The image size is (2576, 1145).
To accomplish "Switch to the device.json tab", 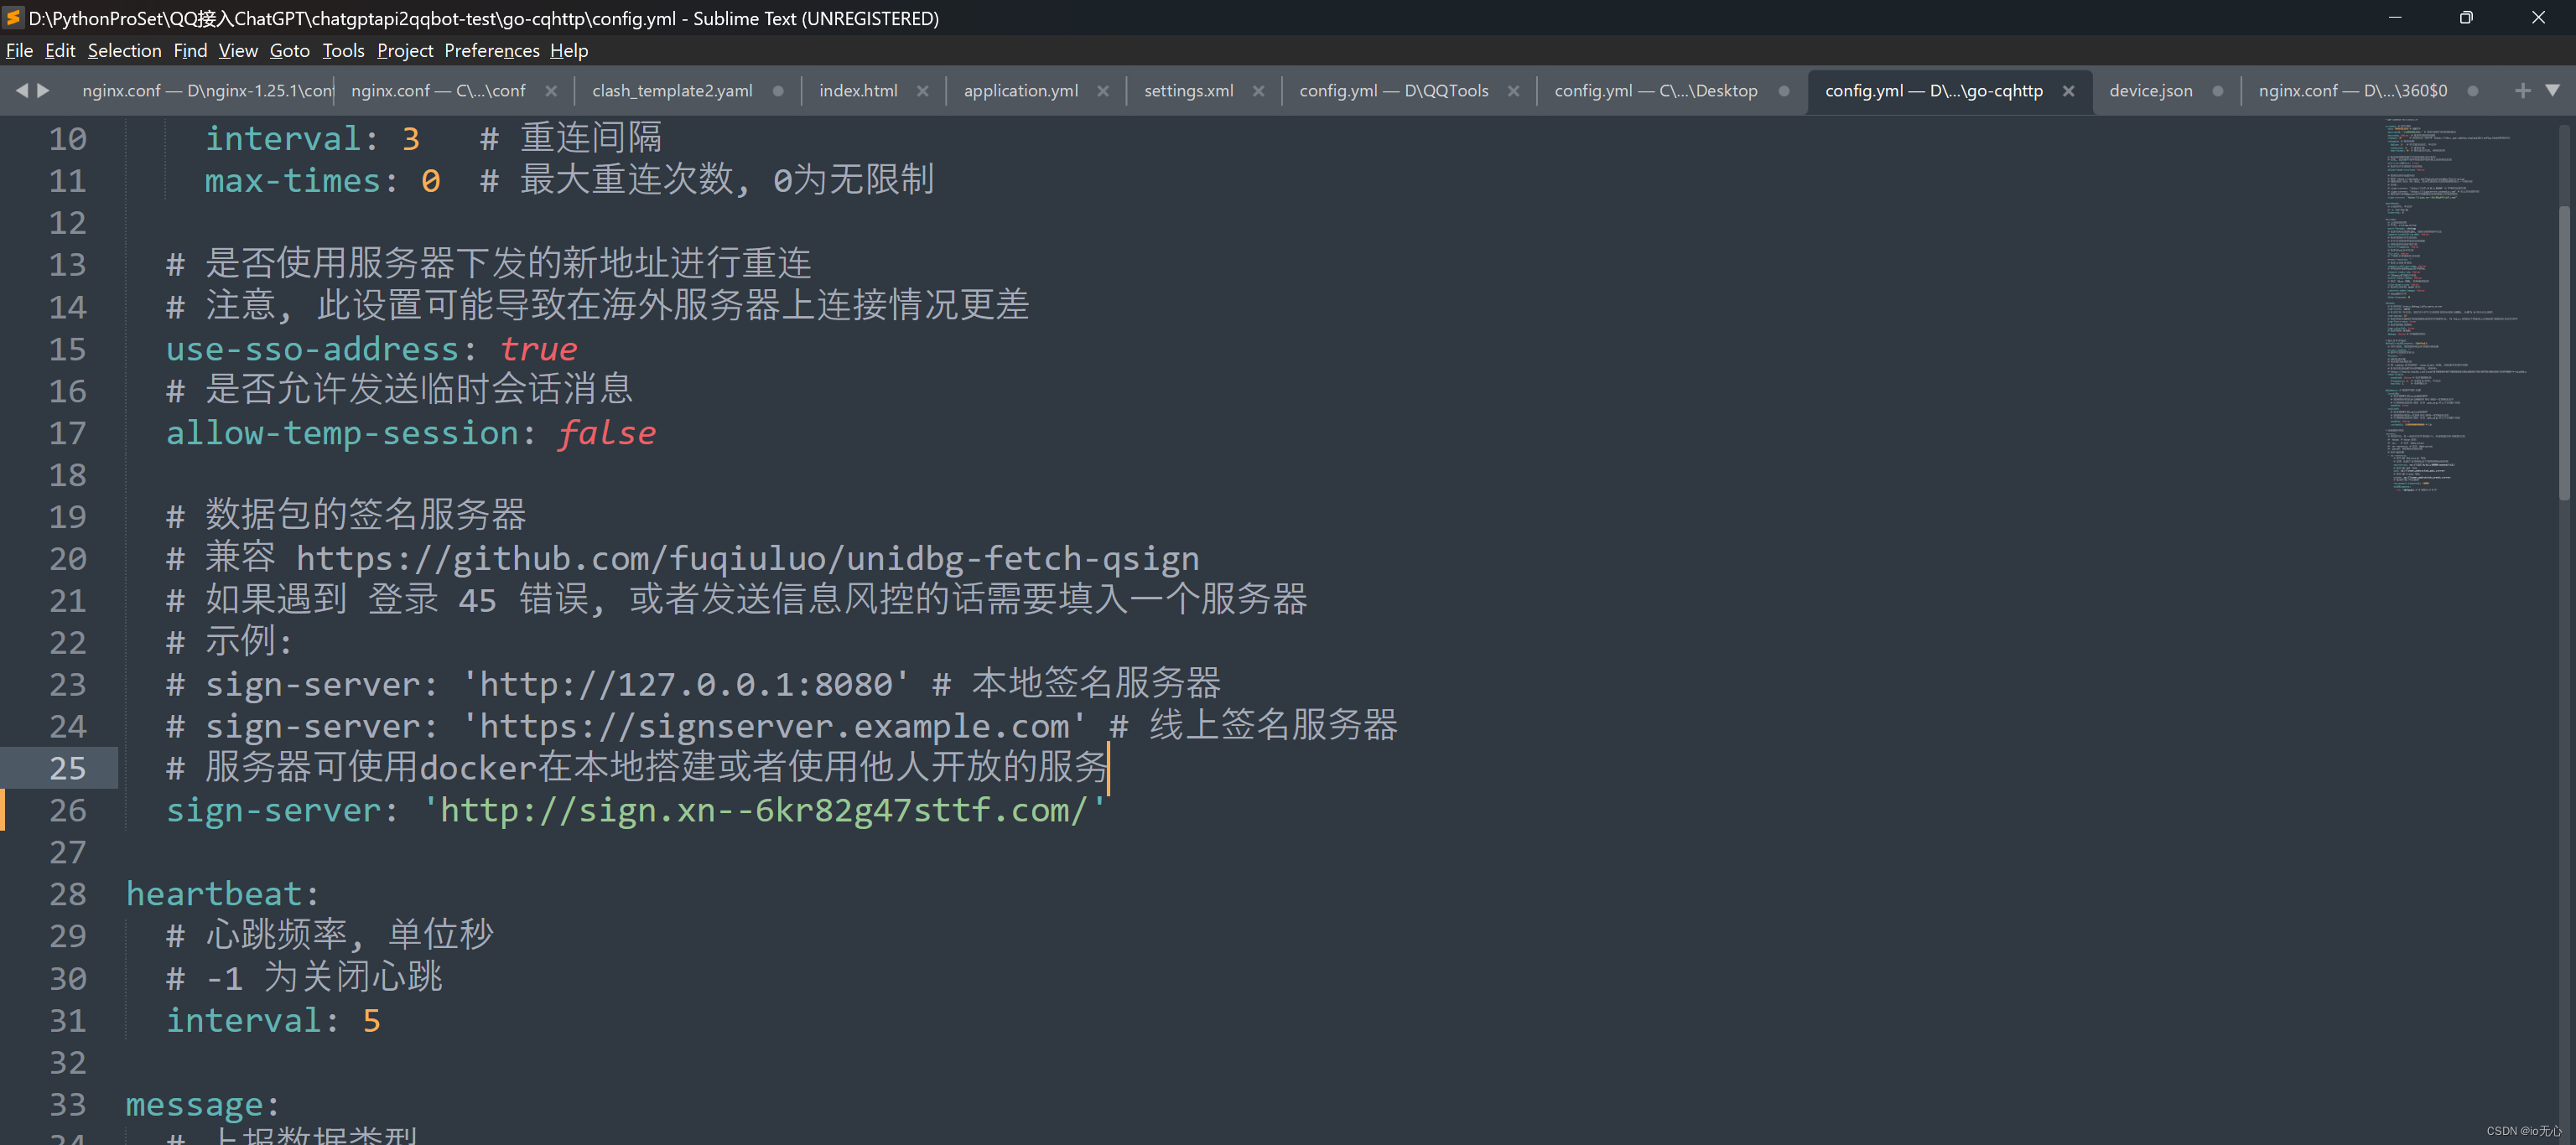I will pyautogui.click(x=2150, y=90).
